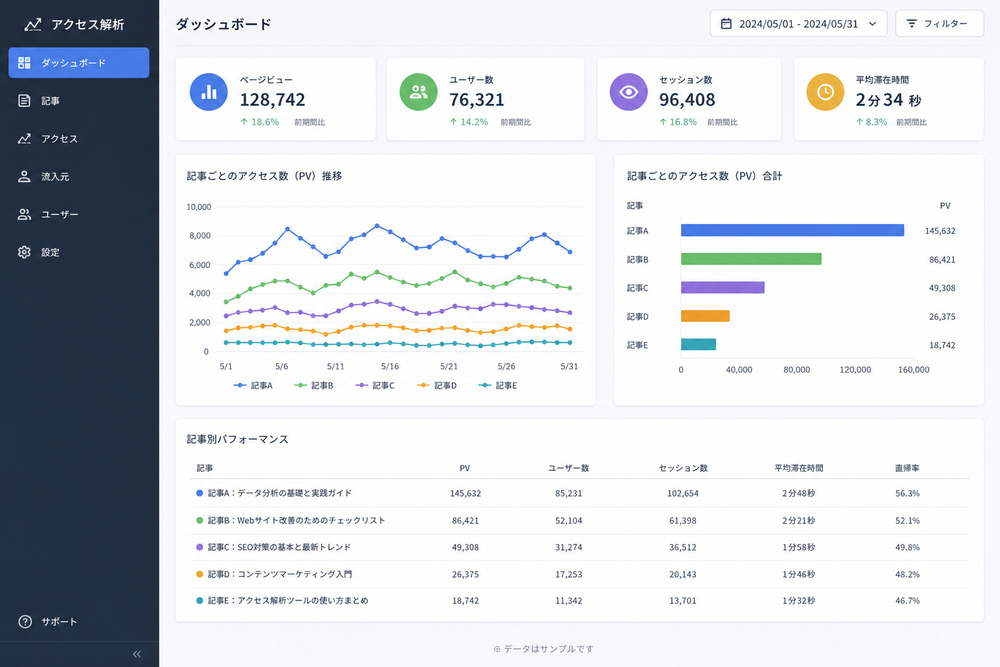Click the purple 記事C bar

(x=723, y=288)
